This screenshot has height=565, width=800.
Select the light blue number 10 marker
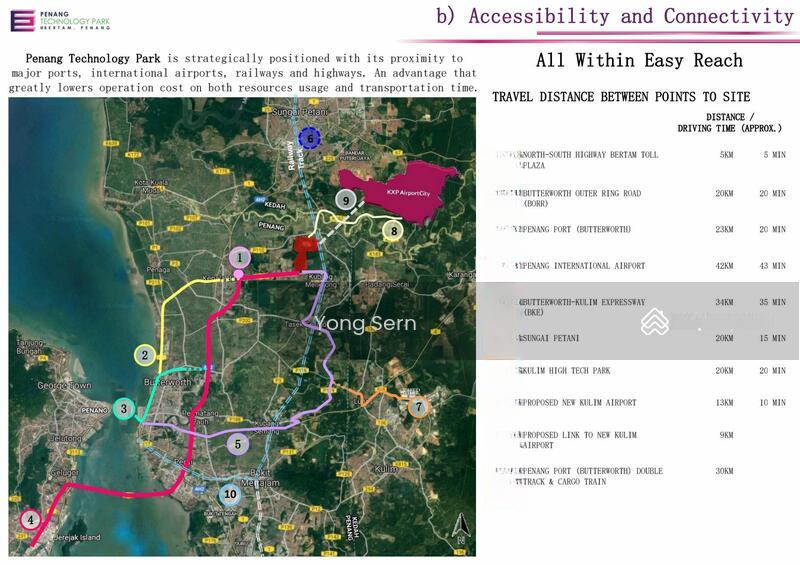230,494
